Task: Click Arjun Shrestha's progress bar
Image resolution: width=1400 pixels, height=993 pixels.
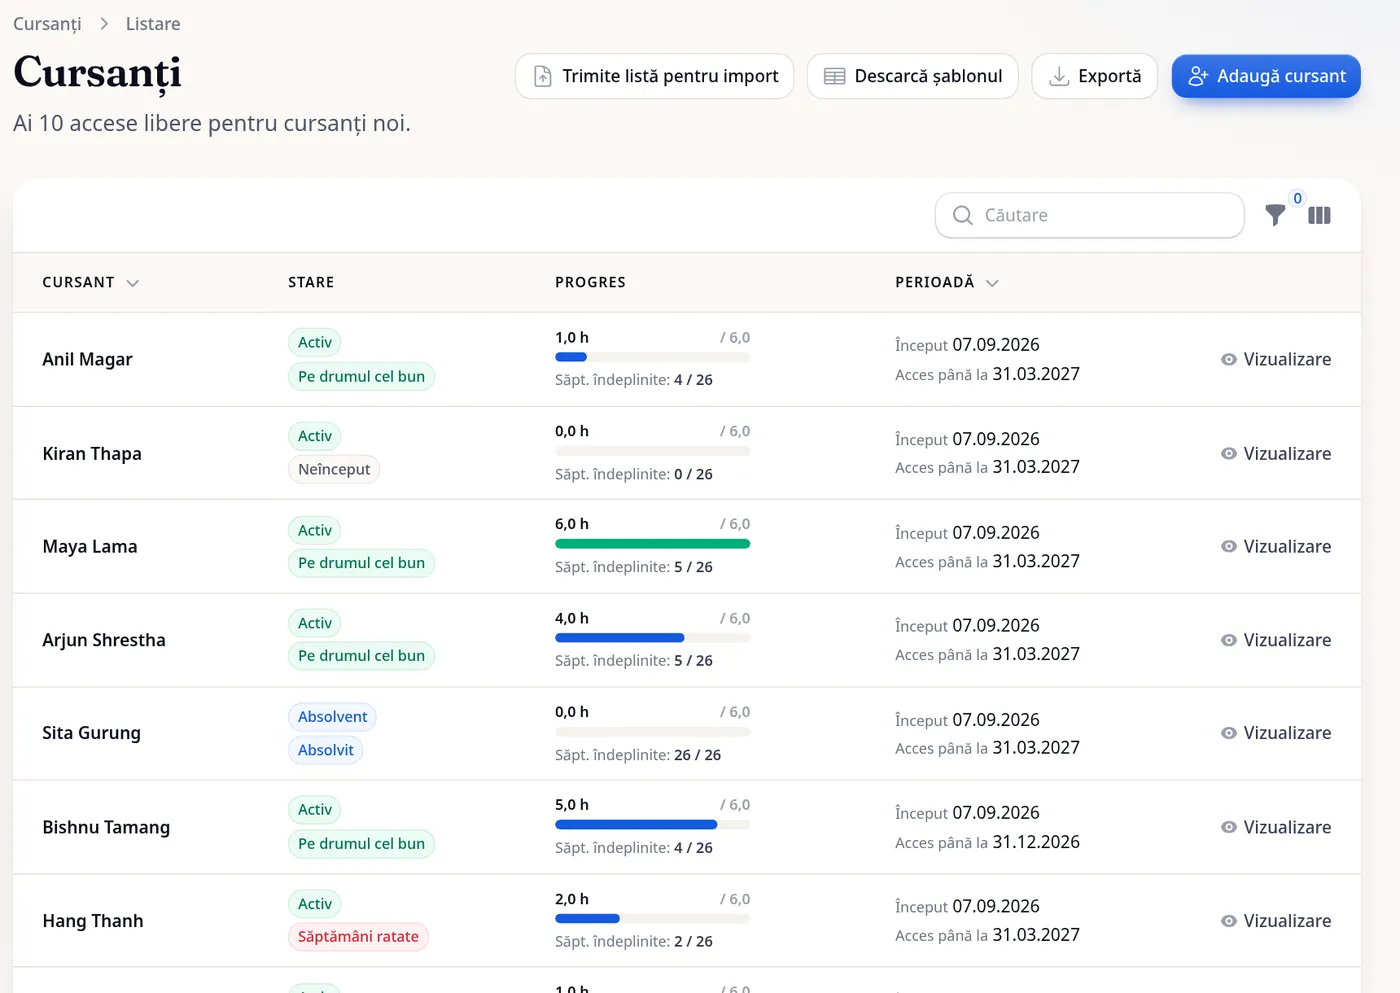Action: pyautogui.click(x=653, y=638)
